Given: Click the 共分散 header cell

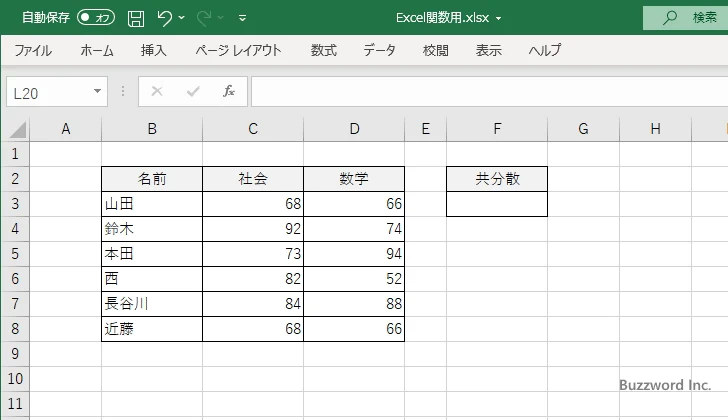Looking at the screenshot, I should [x=497, y=179].
